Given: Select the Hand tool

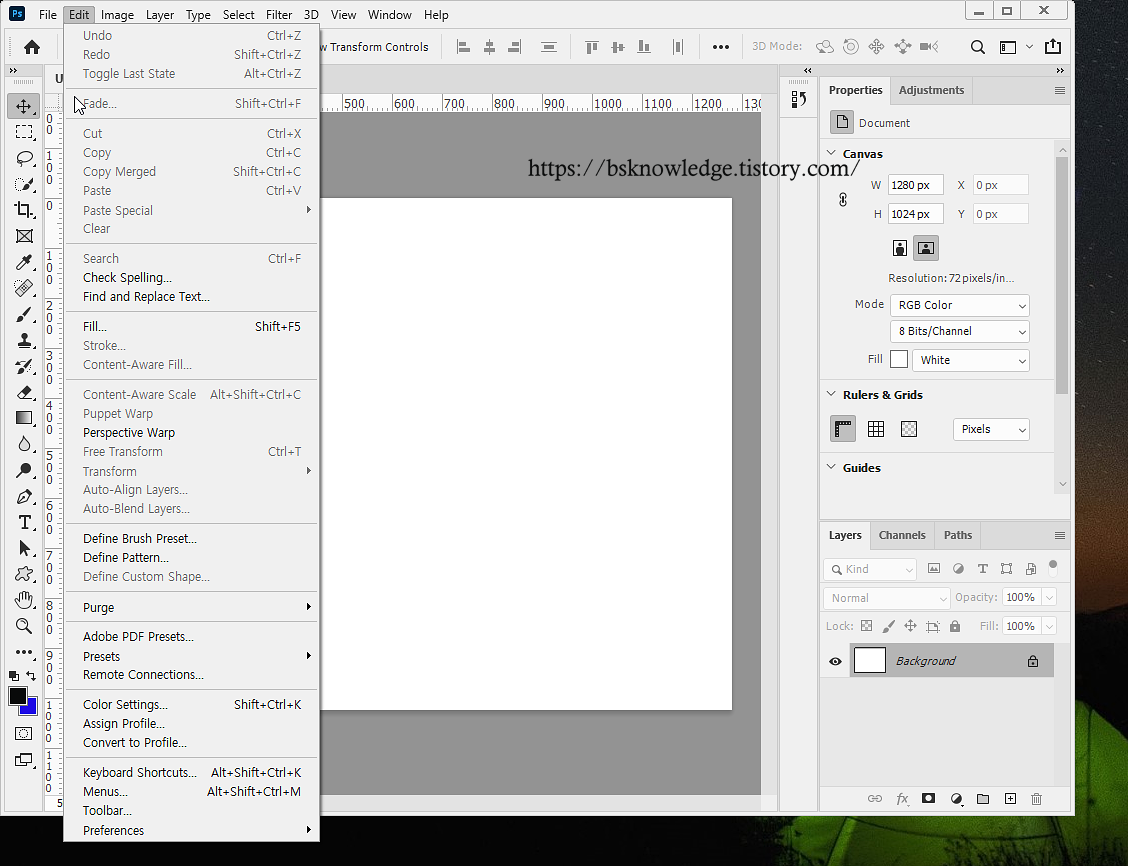Looking at the screenshot, I should [24, 600].
